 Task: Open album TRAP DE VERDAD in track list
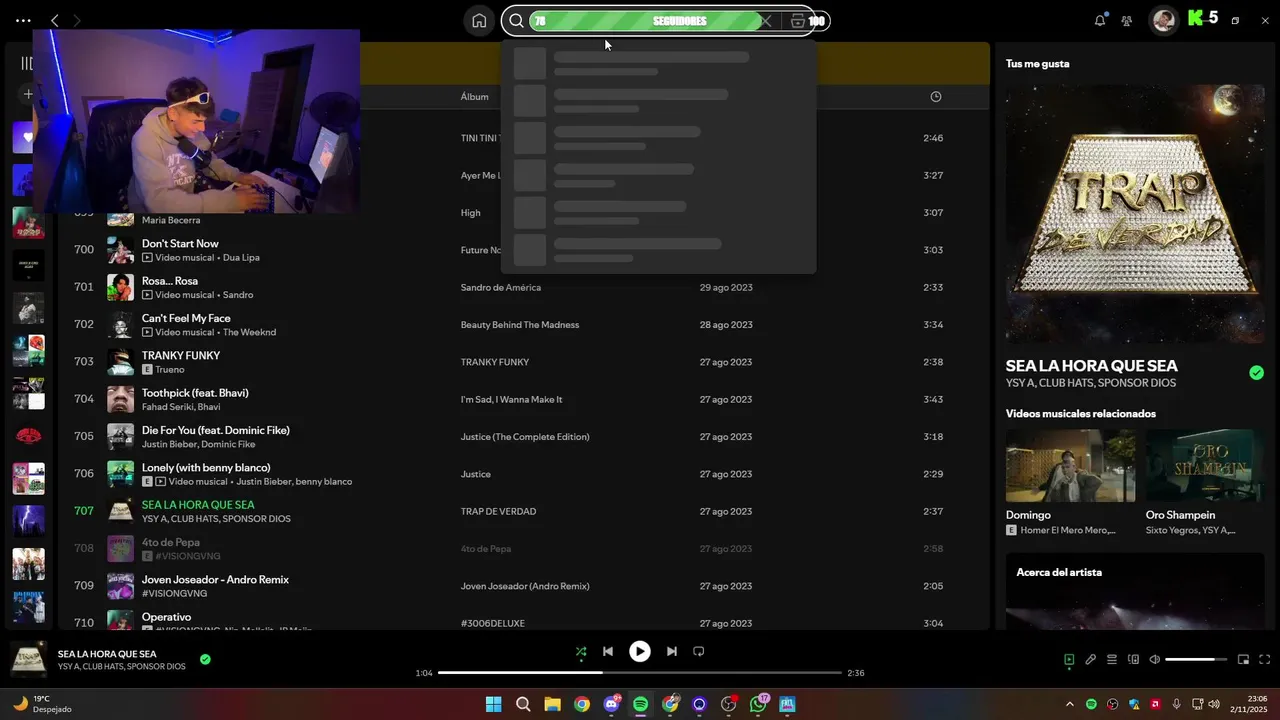pyautogui.click(x=498, y=511)
